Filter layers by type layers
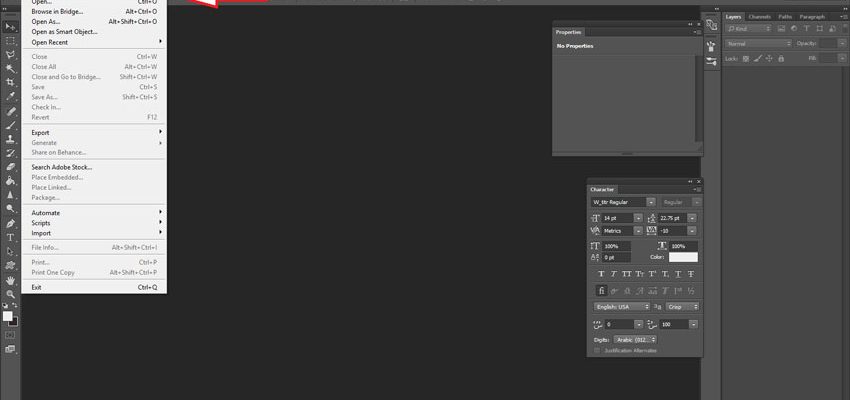Image resolution: width=850 pixels, height=400 pixels. [x=807, y=29]
